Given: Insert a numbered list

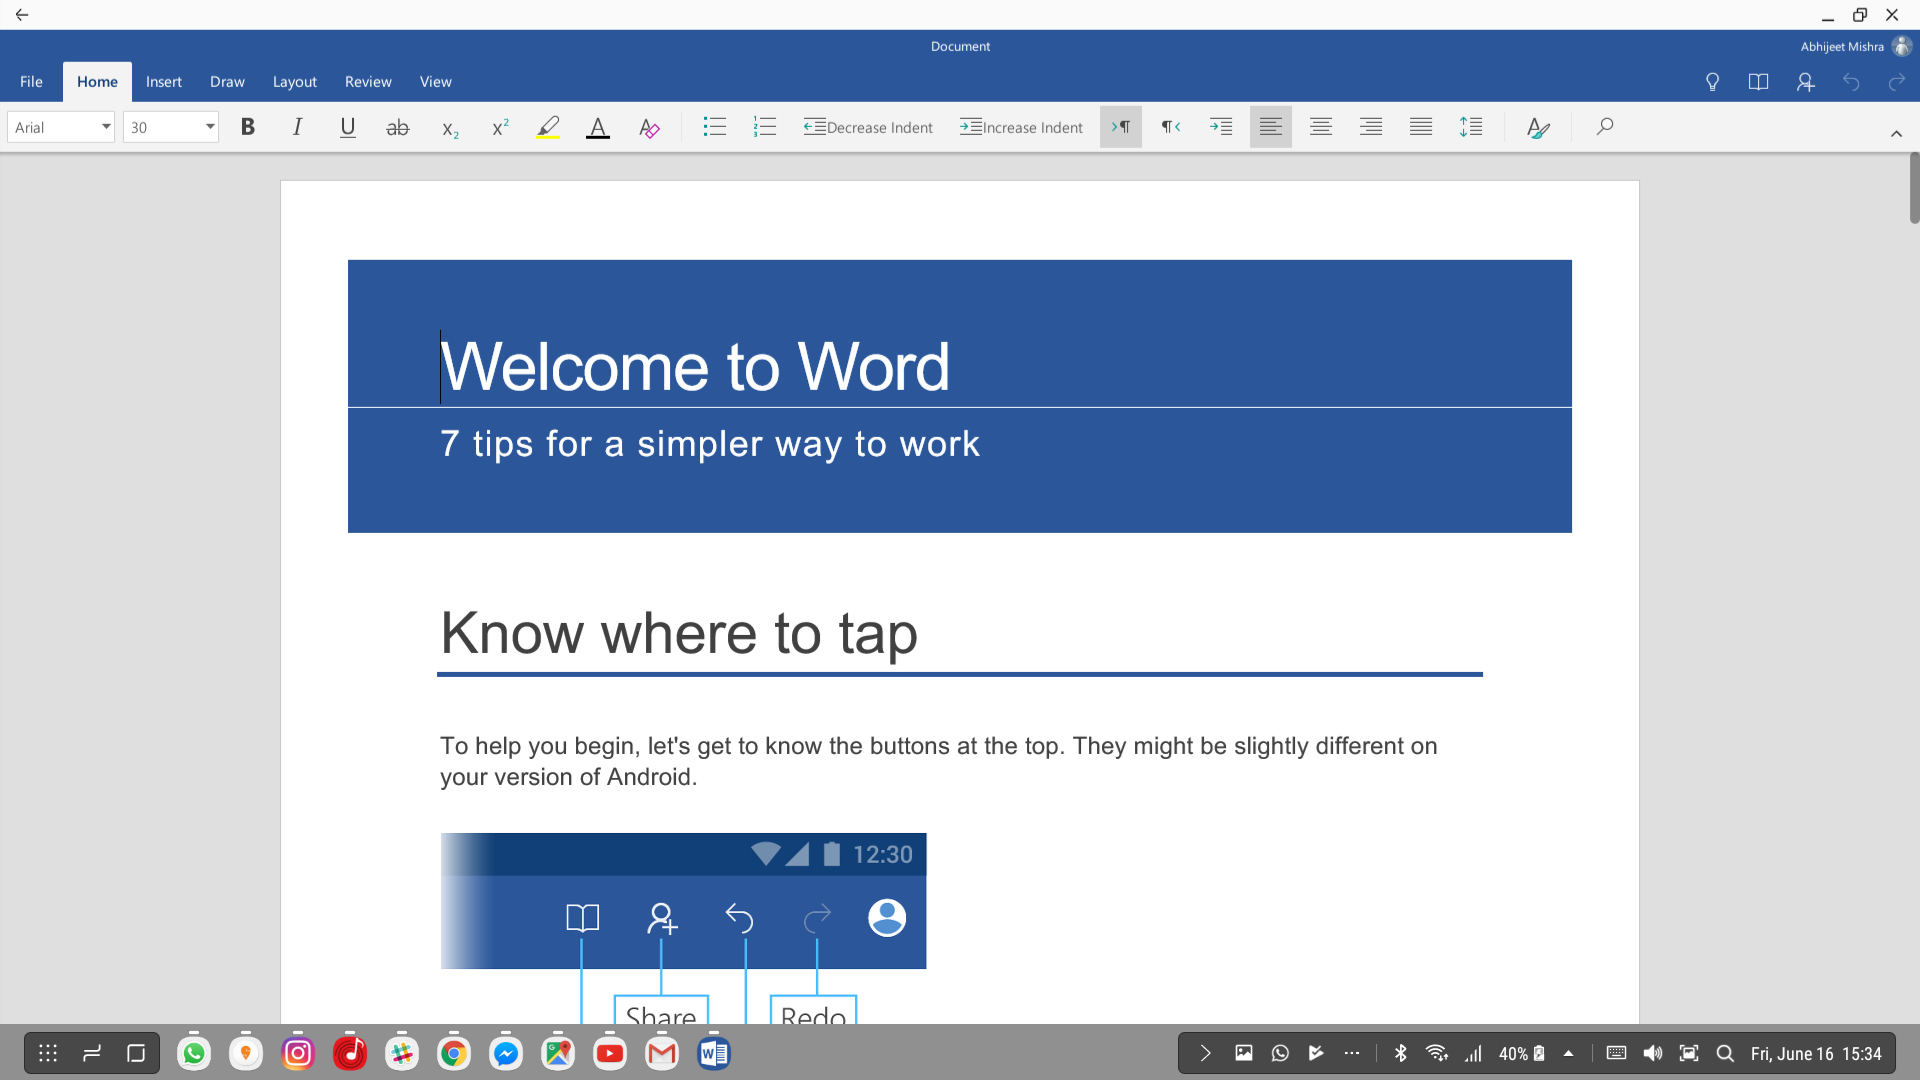Looking at the screenshot, I should (765, 127).
